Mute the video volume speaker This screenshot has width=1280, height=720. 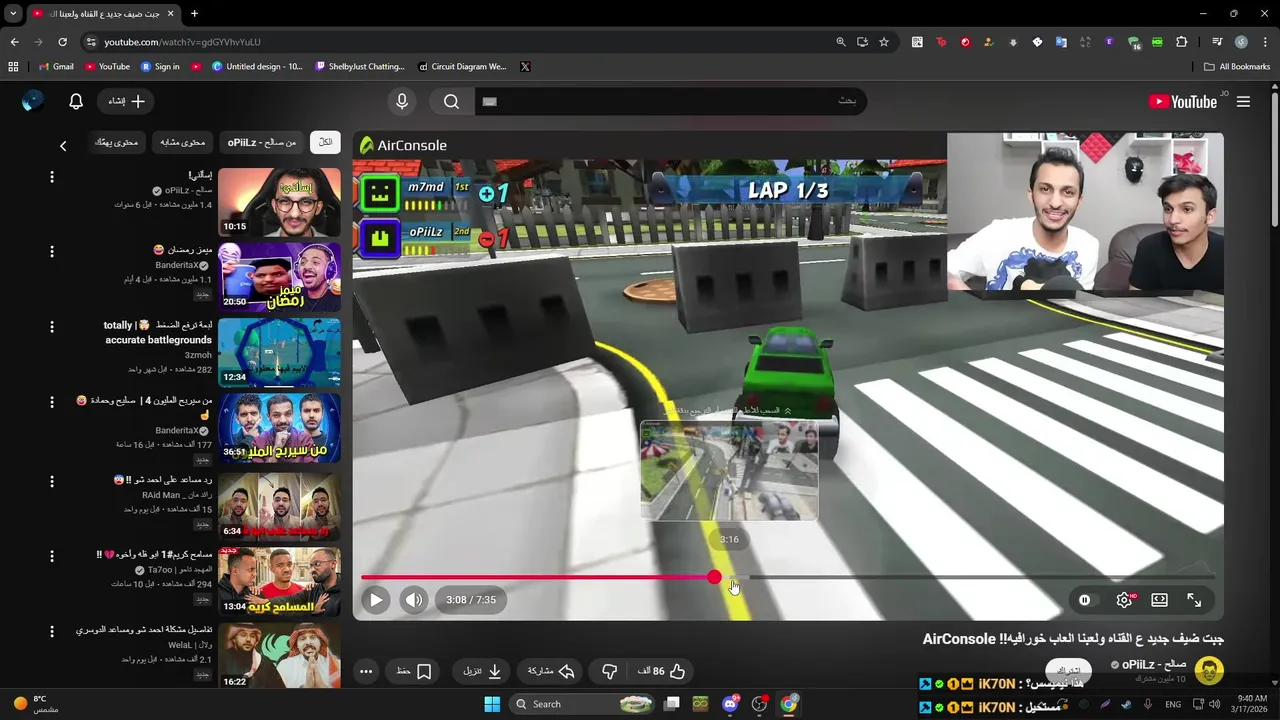[x=414, y=600]
